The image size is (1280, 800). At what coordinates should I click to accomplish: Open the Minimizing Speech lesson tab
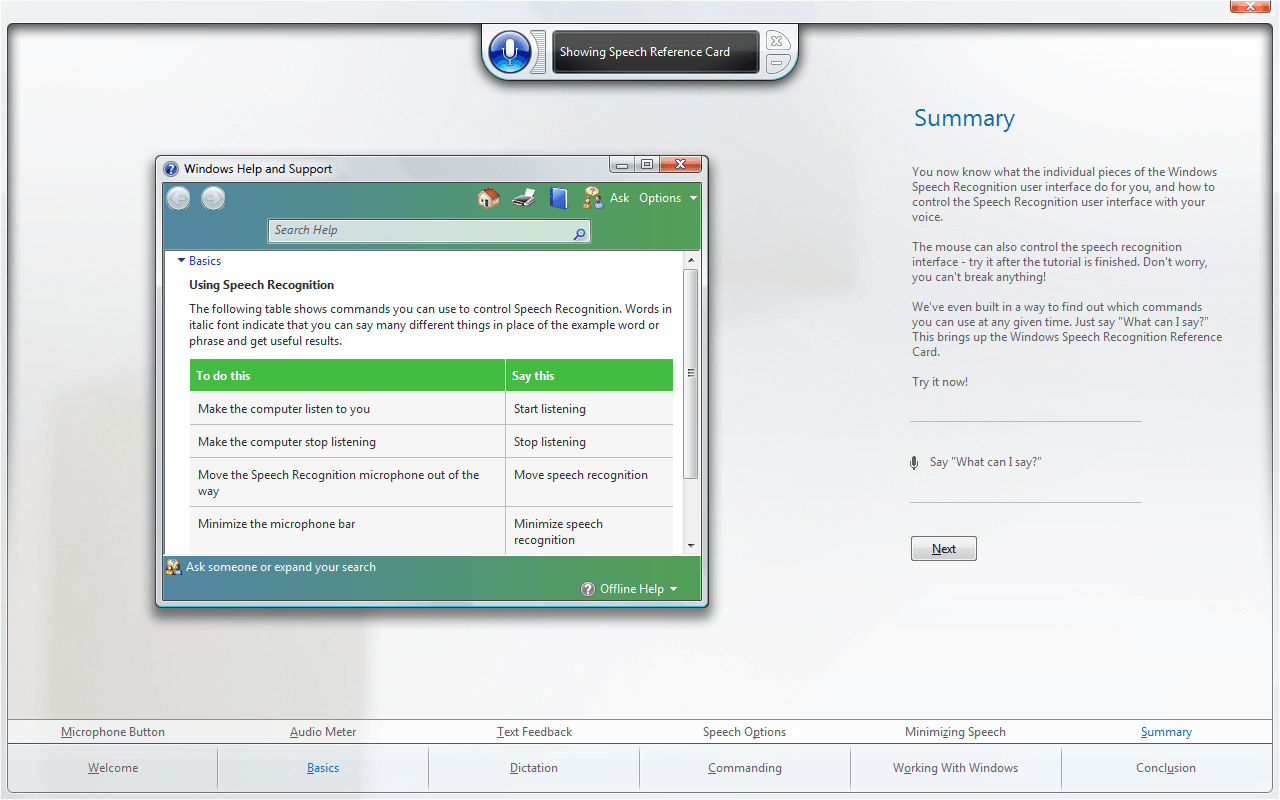[x=956, y=732]
